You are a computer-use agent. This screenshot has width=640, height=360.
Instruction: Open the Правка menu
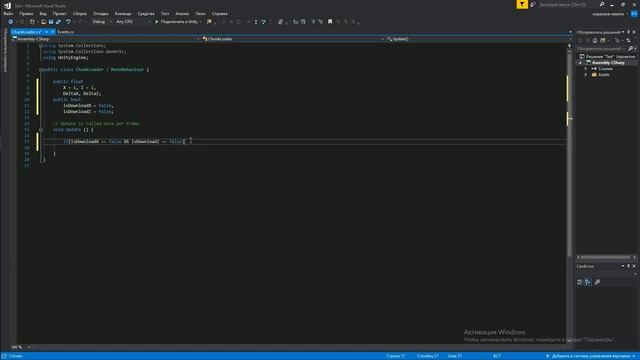pyautogui.click(x=27, y=13)
